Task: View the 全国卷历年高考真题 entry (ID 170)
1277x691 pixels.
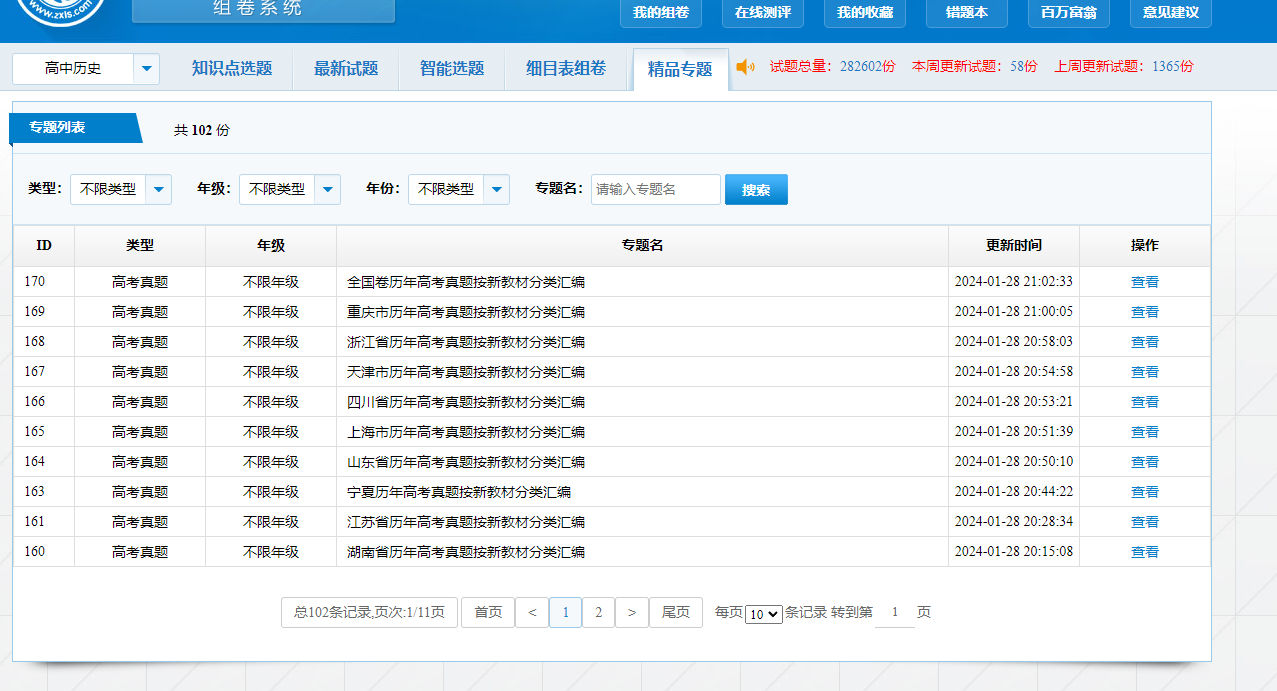Action: (1144, 282)
